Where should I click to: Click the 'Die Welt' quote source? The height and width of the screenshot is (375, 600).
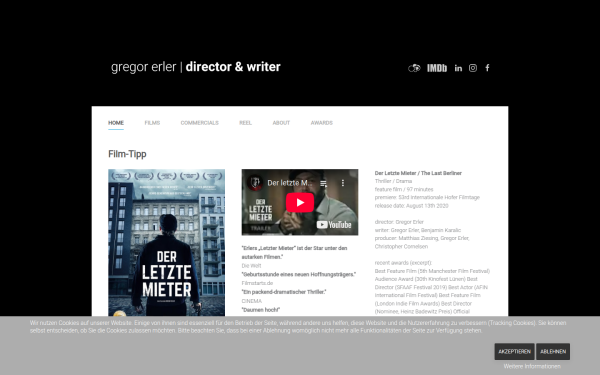[251, 266]
